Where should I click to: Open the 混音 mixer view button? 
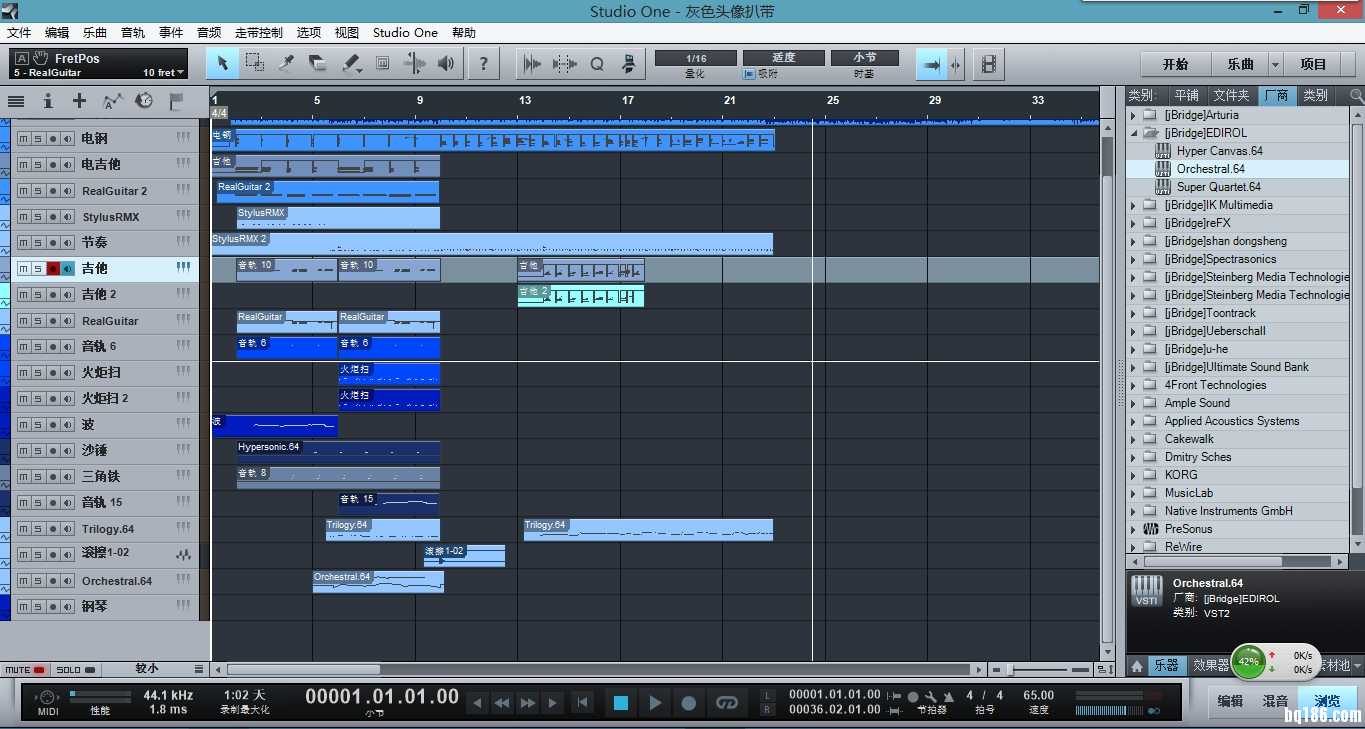click(x=1275, y=701)
